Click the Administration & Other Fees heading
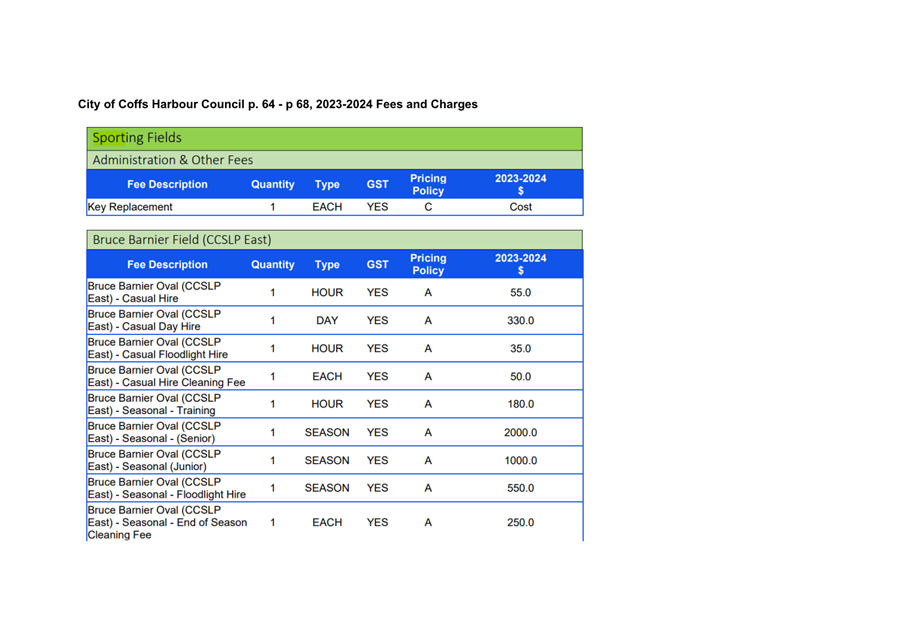This screenshot has width=907, height=641. (x=172, y=160)
